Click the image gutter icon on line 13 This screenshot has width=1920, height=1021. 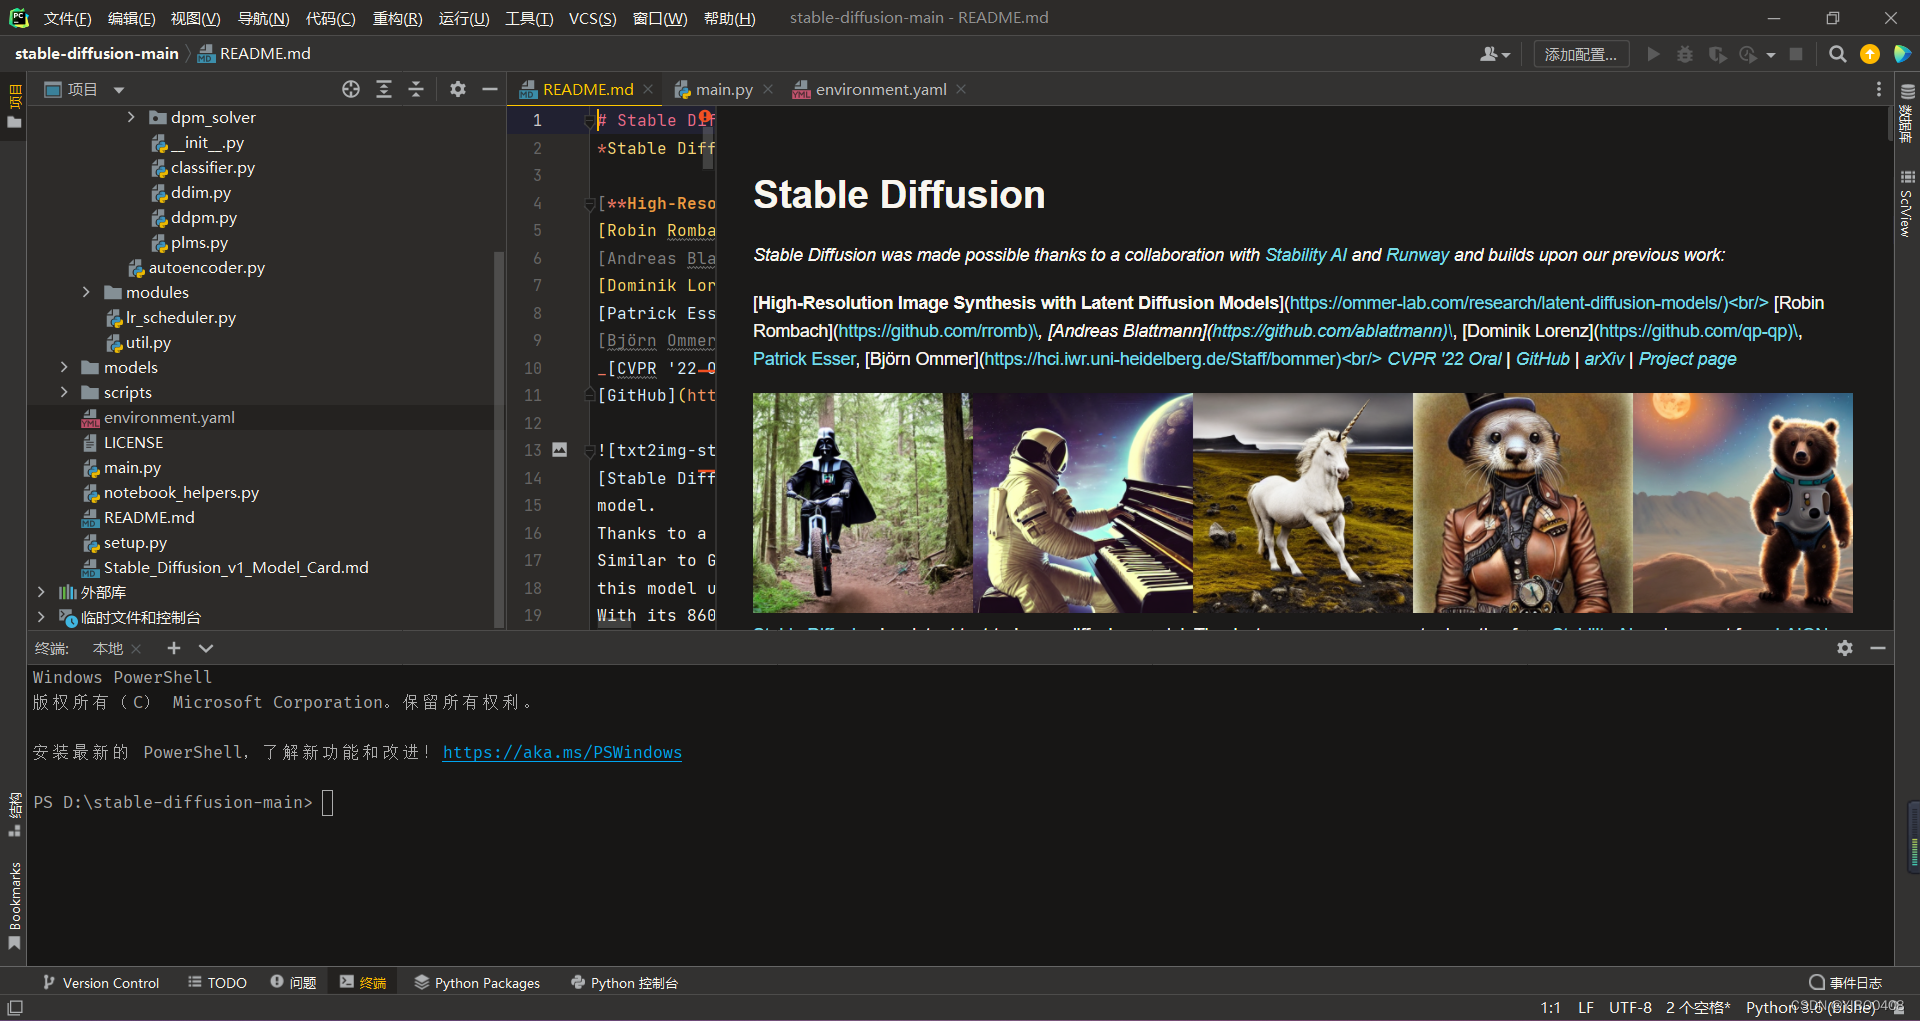click(560, 450)
